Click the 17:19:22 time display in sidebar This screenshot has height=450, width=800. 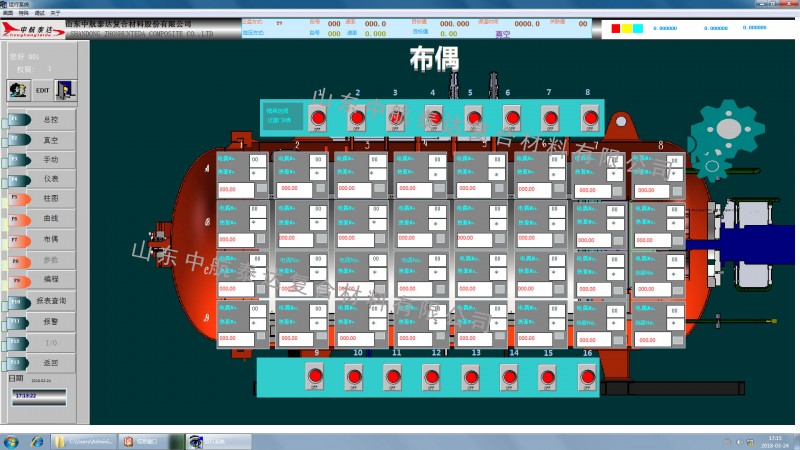pos(39,397)
